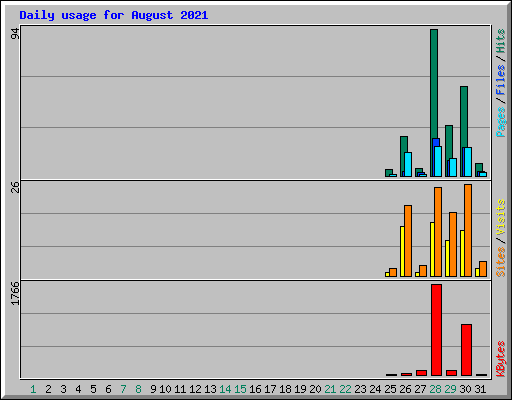
Task: Click day label 10 on the x-axis
Action: pos(165,389)
